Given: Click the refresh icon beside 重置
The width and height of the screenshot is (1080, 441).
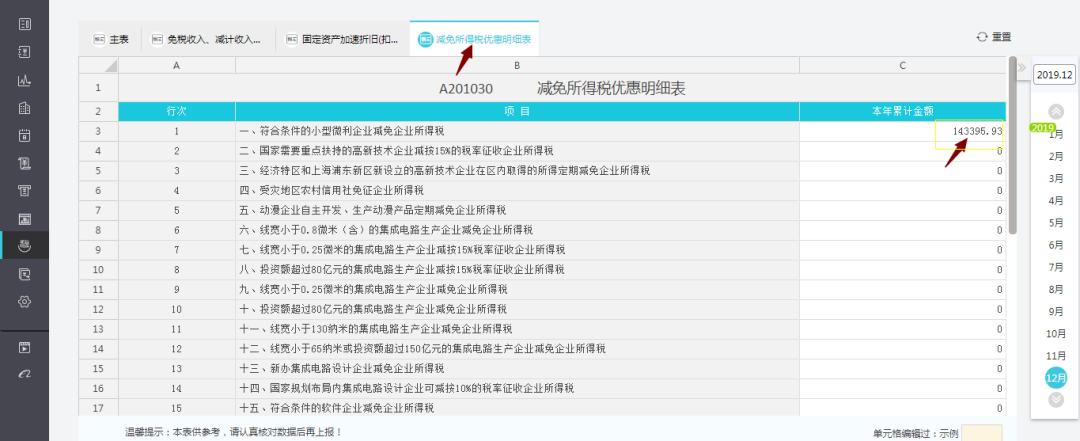Looking at the screenshot, I should [x=982, y=37].
